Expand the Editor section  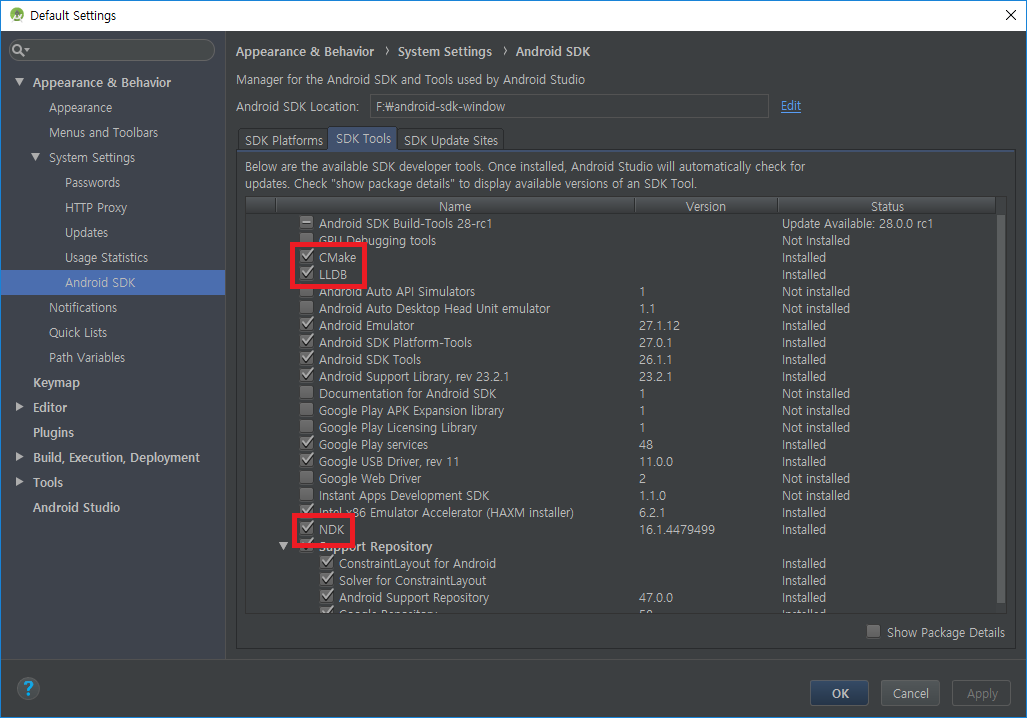[x=20, y=407]
